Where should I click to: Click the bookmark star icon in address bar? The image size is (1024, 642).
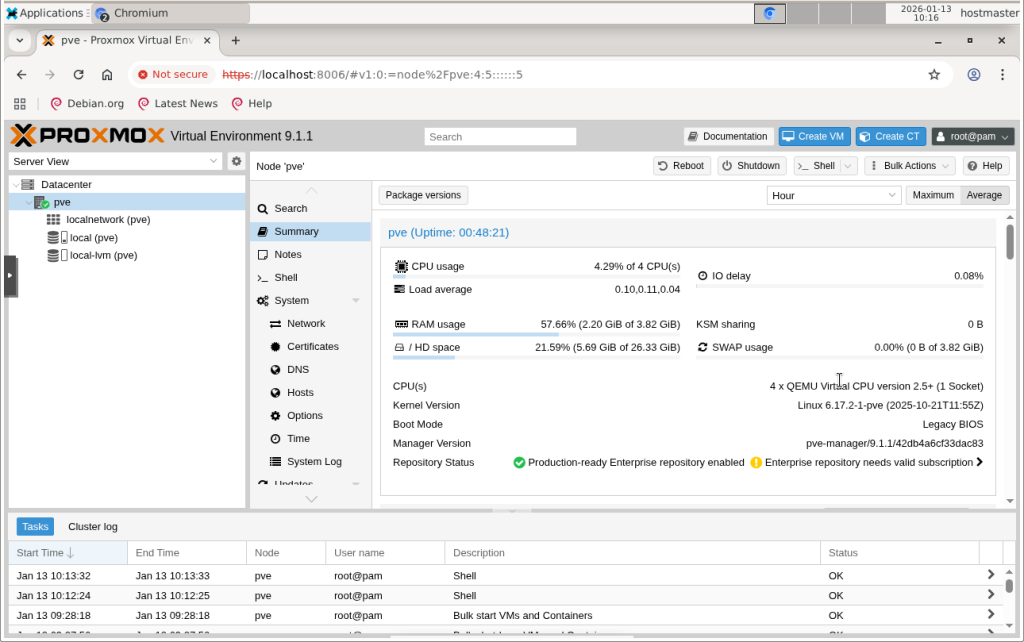coord(934,74)
